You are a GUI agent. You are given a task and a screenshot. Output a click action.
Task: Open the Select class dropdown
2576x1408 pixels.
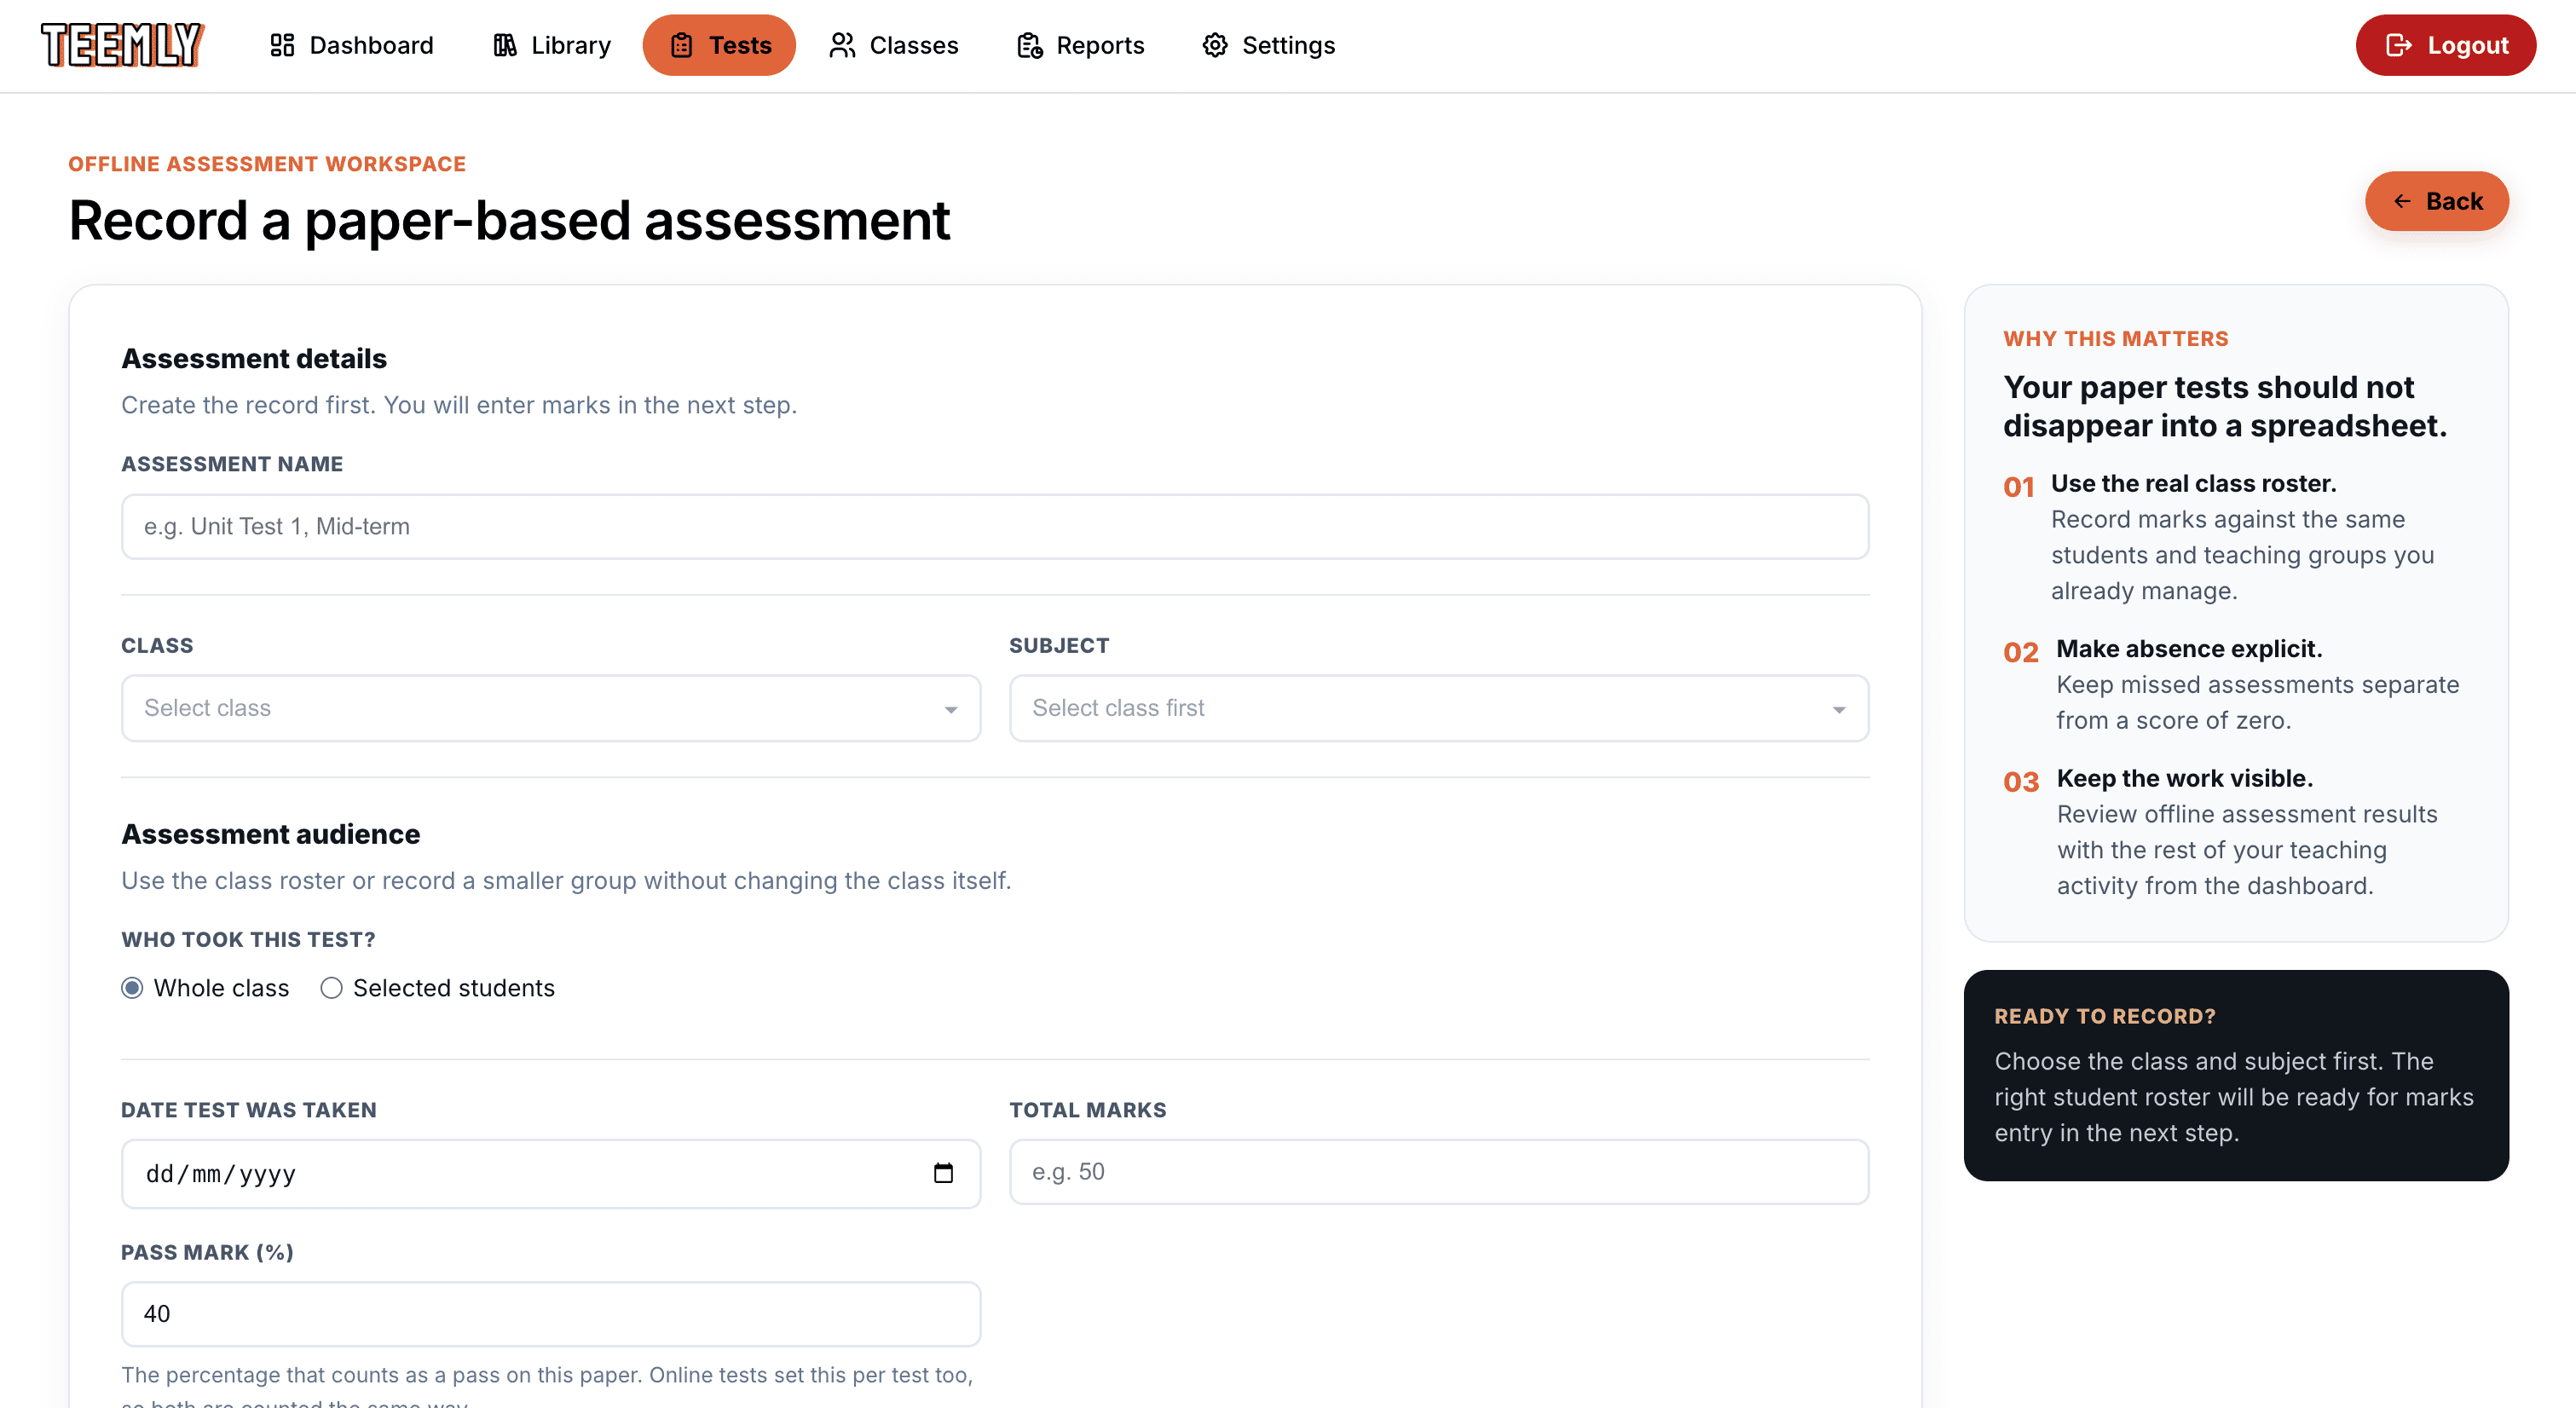551,708
